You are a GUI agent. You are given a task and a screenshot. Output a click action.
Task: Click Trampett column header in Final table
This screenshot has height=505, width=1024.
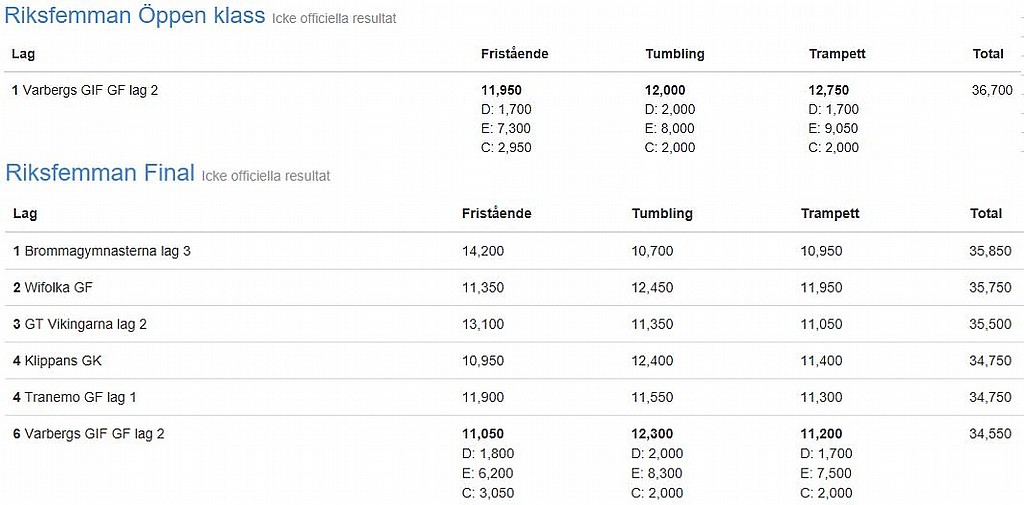830,214
